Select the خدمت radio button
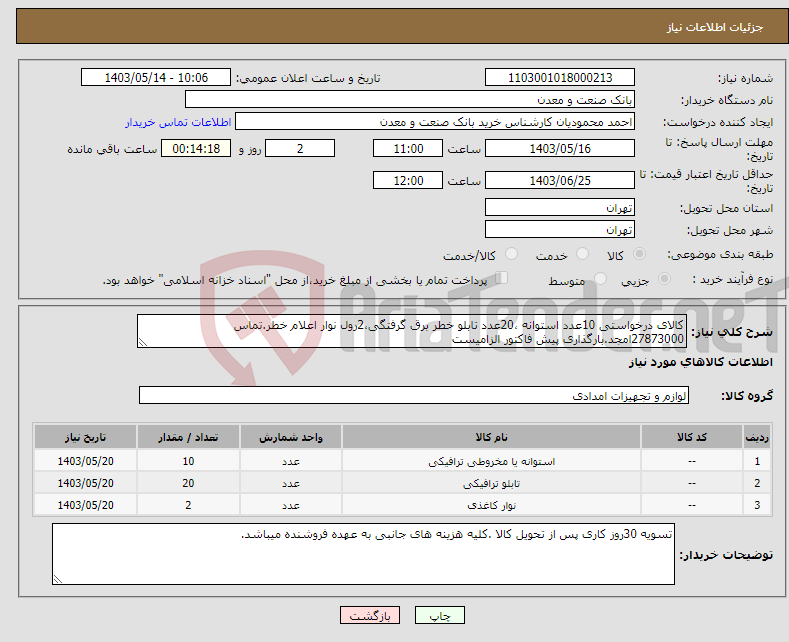 click(x=582, y=254)
